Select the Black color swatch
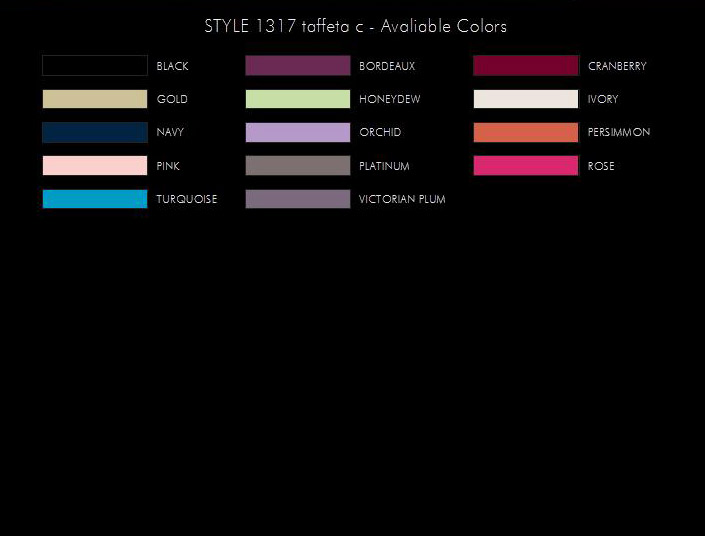This screenshot has width=705, height=536. [x=95, y=66]
